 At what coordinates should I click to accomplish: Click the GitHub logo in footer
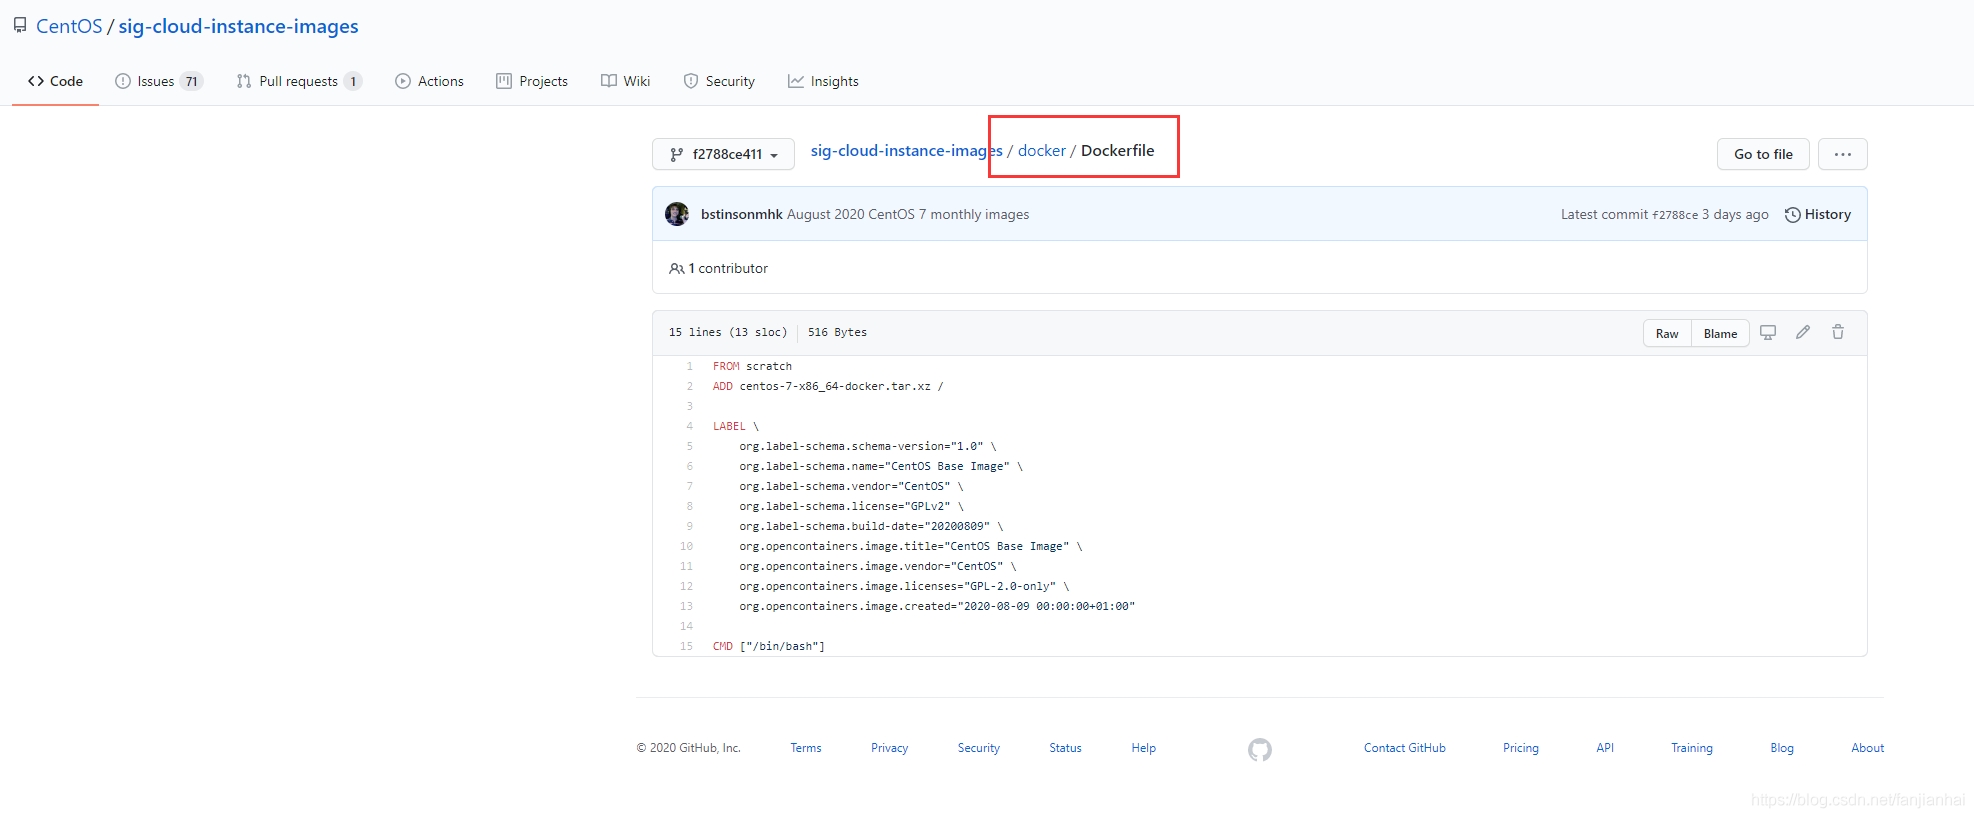(x=1260, y=749)
